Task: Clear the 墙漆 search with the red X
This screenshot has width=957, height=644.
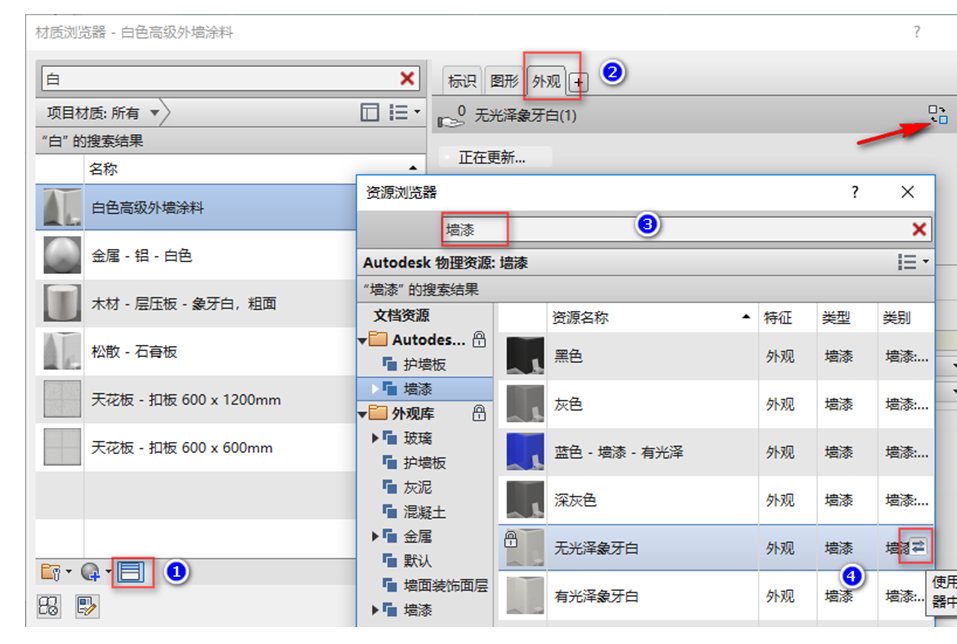Action: [918, 228]
